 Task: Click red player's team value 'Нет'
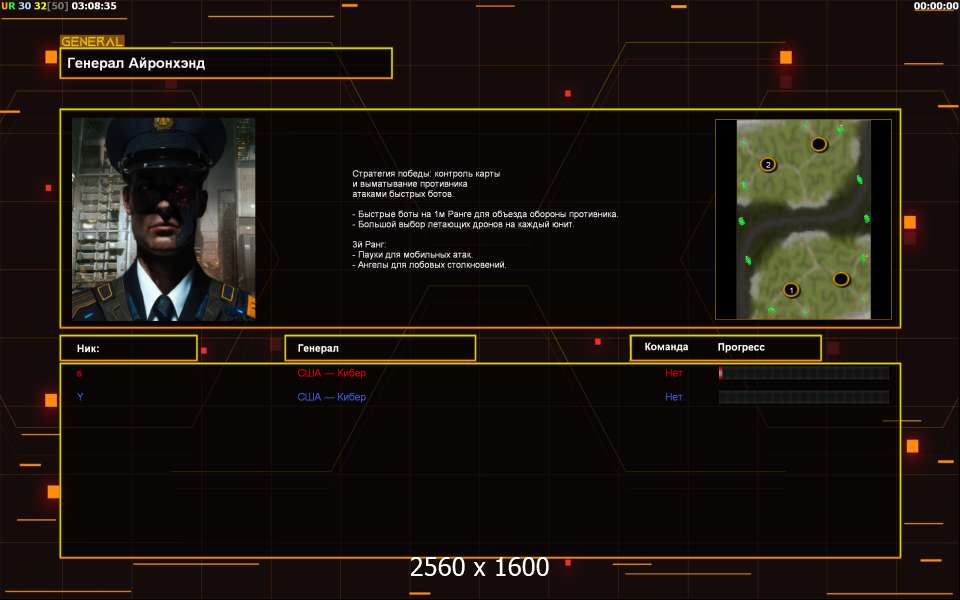click(674, 373)
